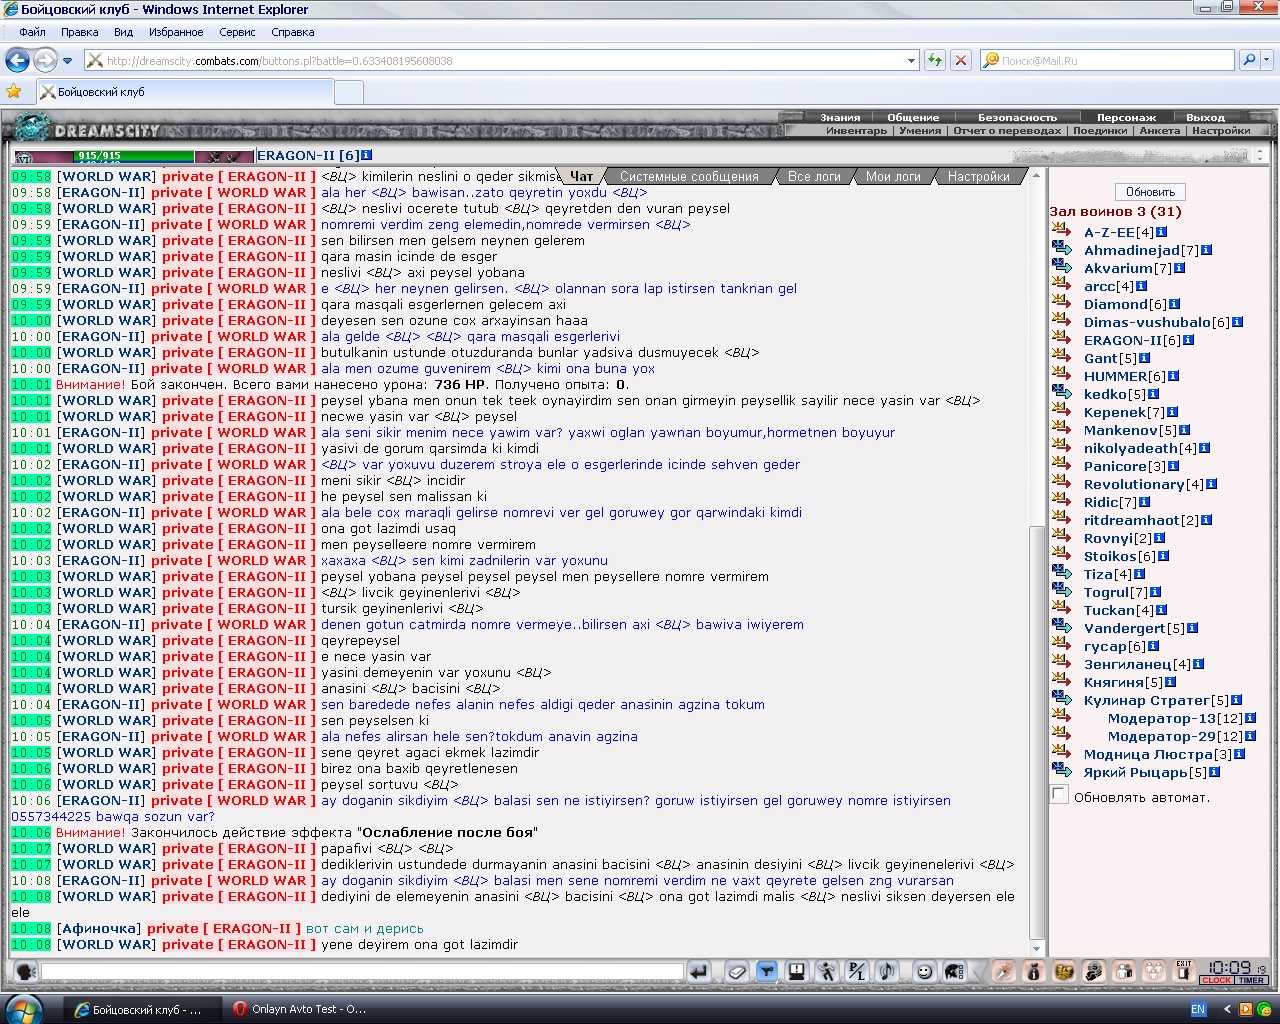The width and height of the screenshot is (1280, 1024).
Task: Click the Обновить button
Action: [x=1150, y=192]
